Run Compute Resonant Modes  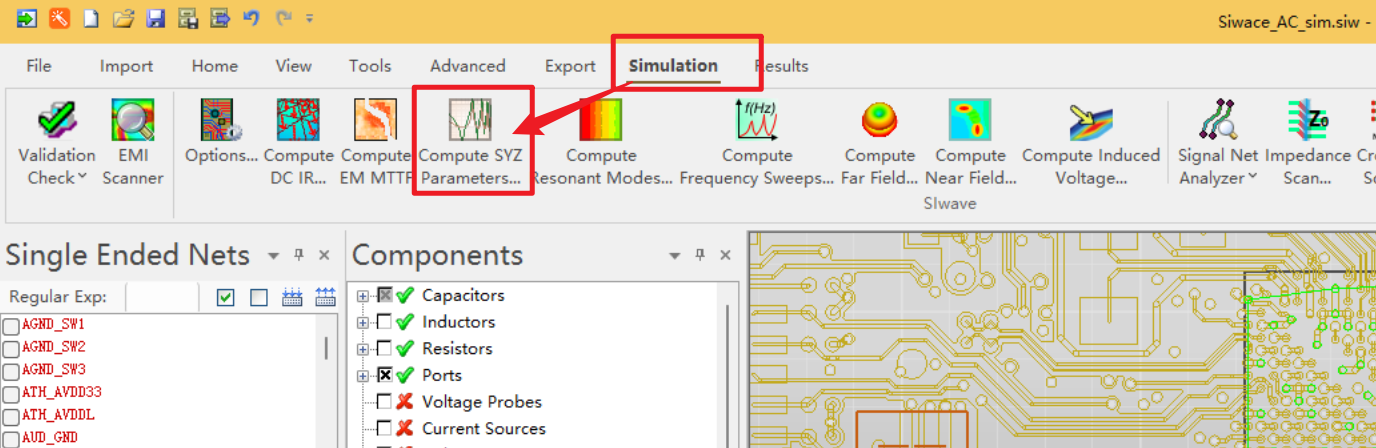(601, 142)
